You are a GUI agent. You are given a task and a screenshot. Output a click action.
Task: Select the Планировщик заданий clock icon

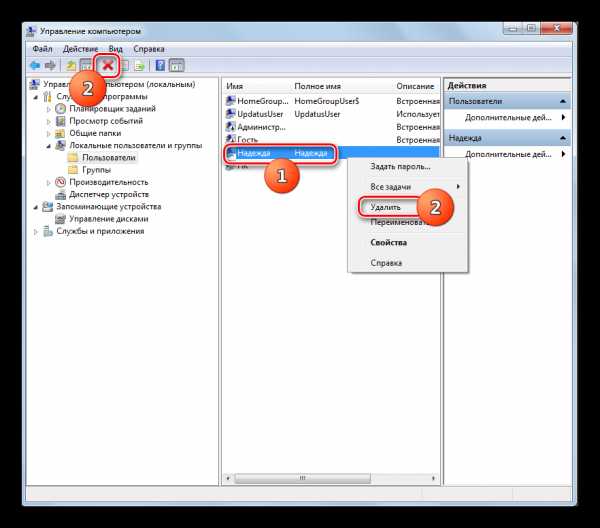click(x=60, y=109)
